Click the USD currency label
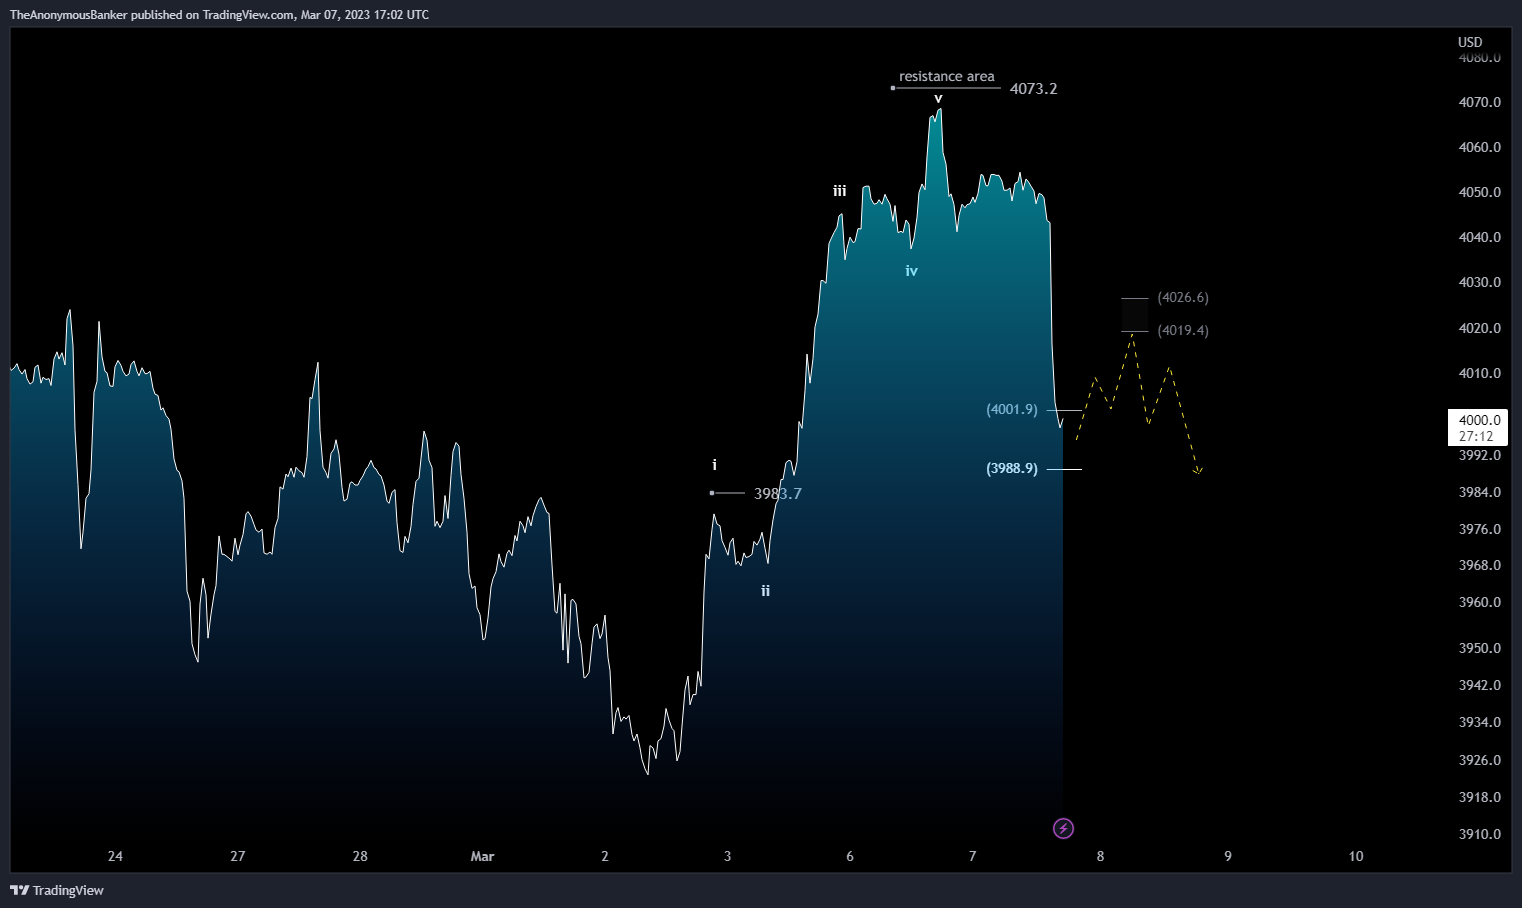Image resolution: width=1522 pixels, height=908 pixels. click(x=1470, y=42)
